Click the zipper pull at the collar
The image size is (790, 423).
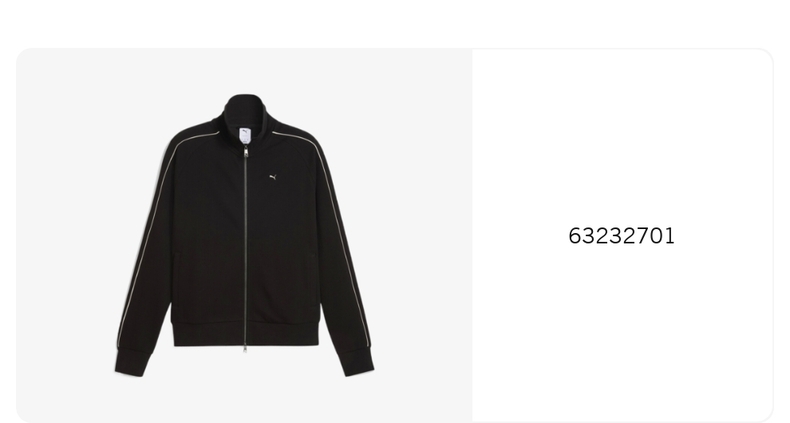click(246, 151)
